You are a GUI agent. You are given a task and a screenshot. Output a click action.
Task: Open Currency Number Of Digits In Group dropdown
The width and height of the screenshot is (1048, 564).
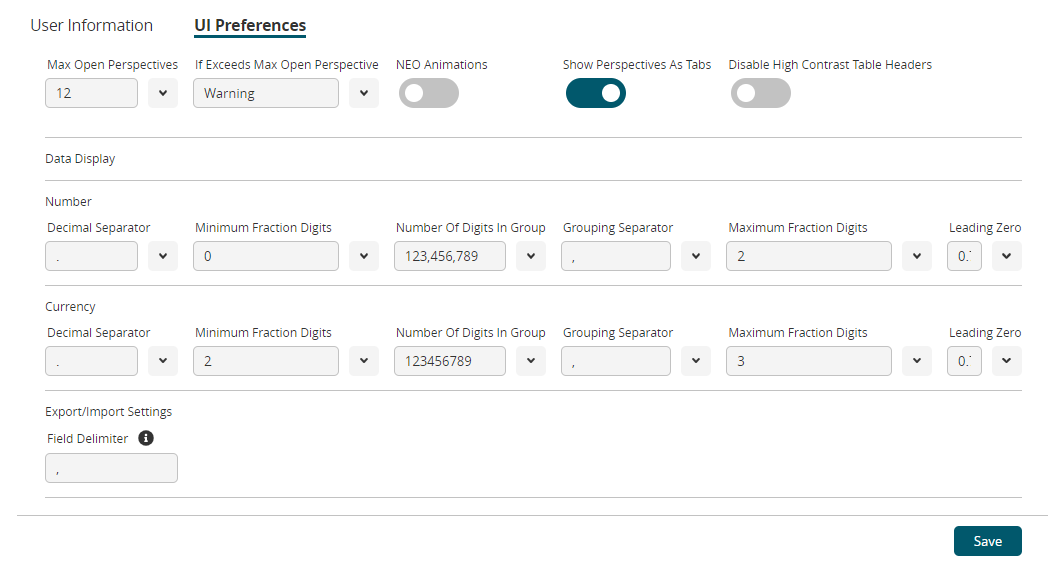coord(531,361)
